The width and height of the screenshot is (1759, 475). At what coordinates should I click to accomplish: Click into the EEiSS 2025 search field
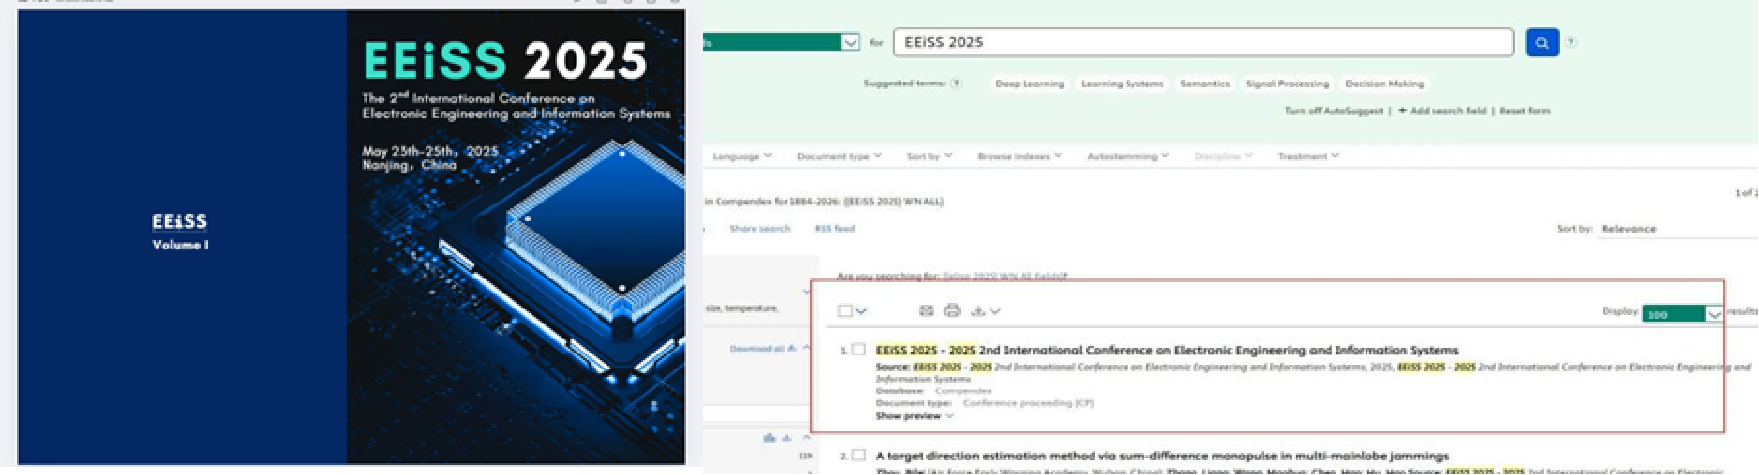pyautogui.click(x=1200, y=42)
